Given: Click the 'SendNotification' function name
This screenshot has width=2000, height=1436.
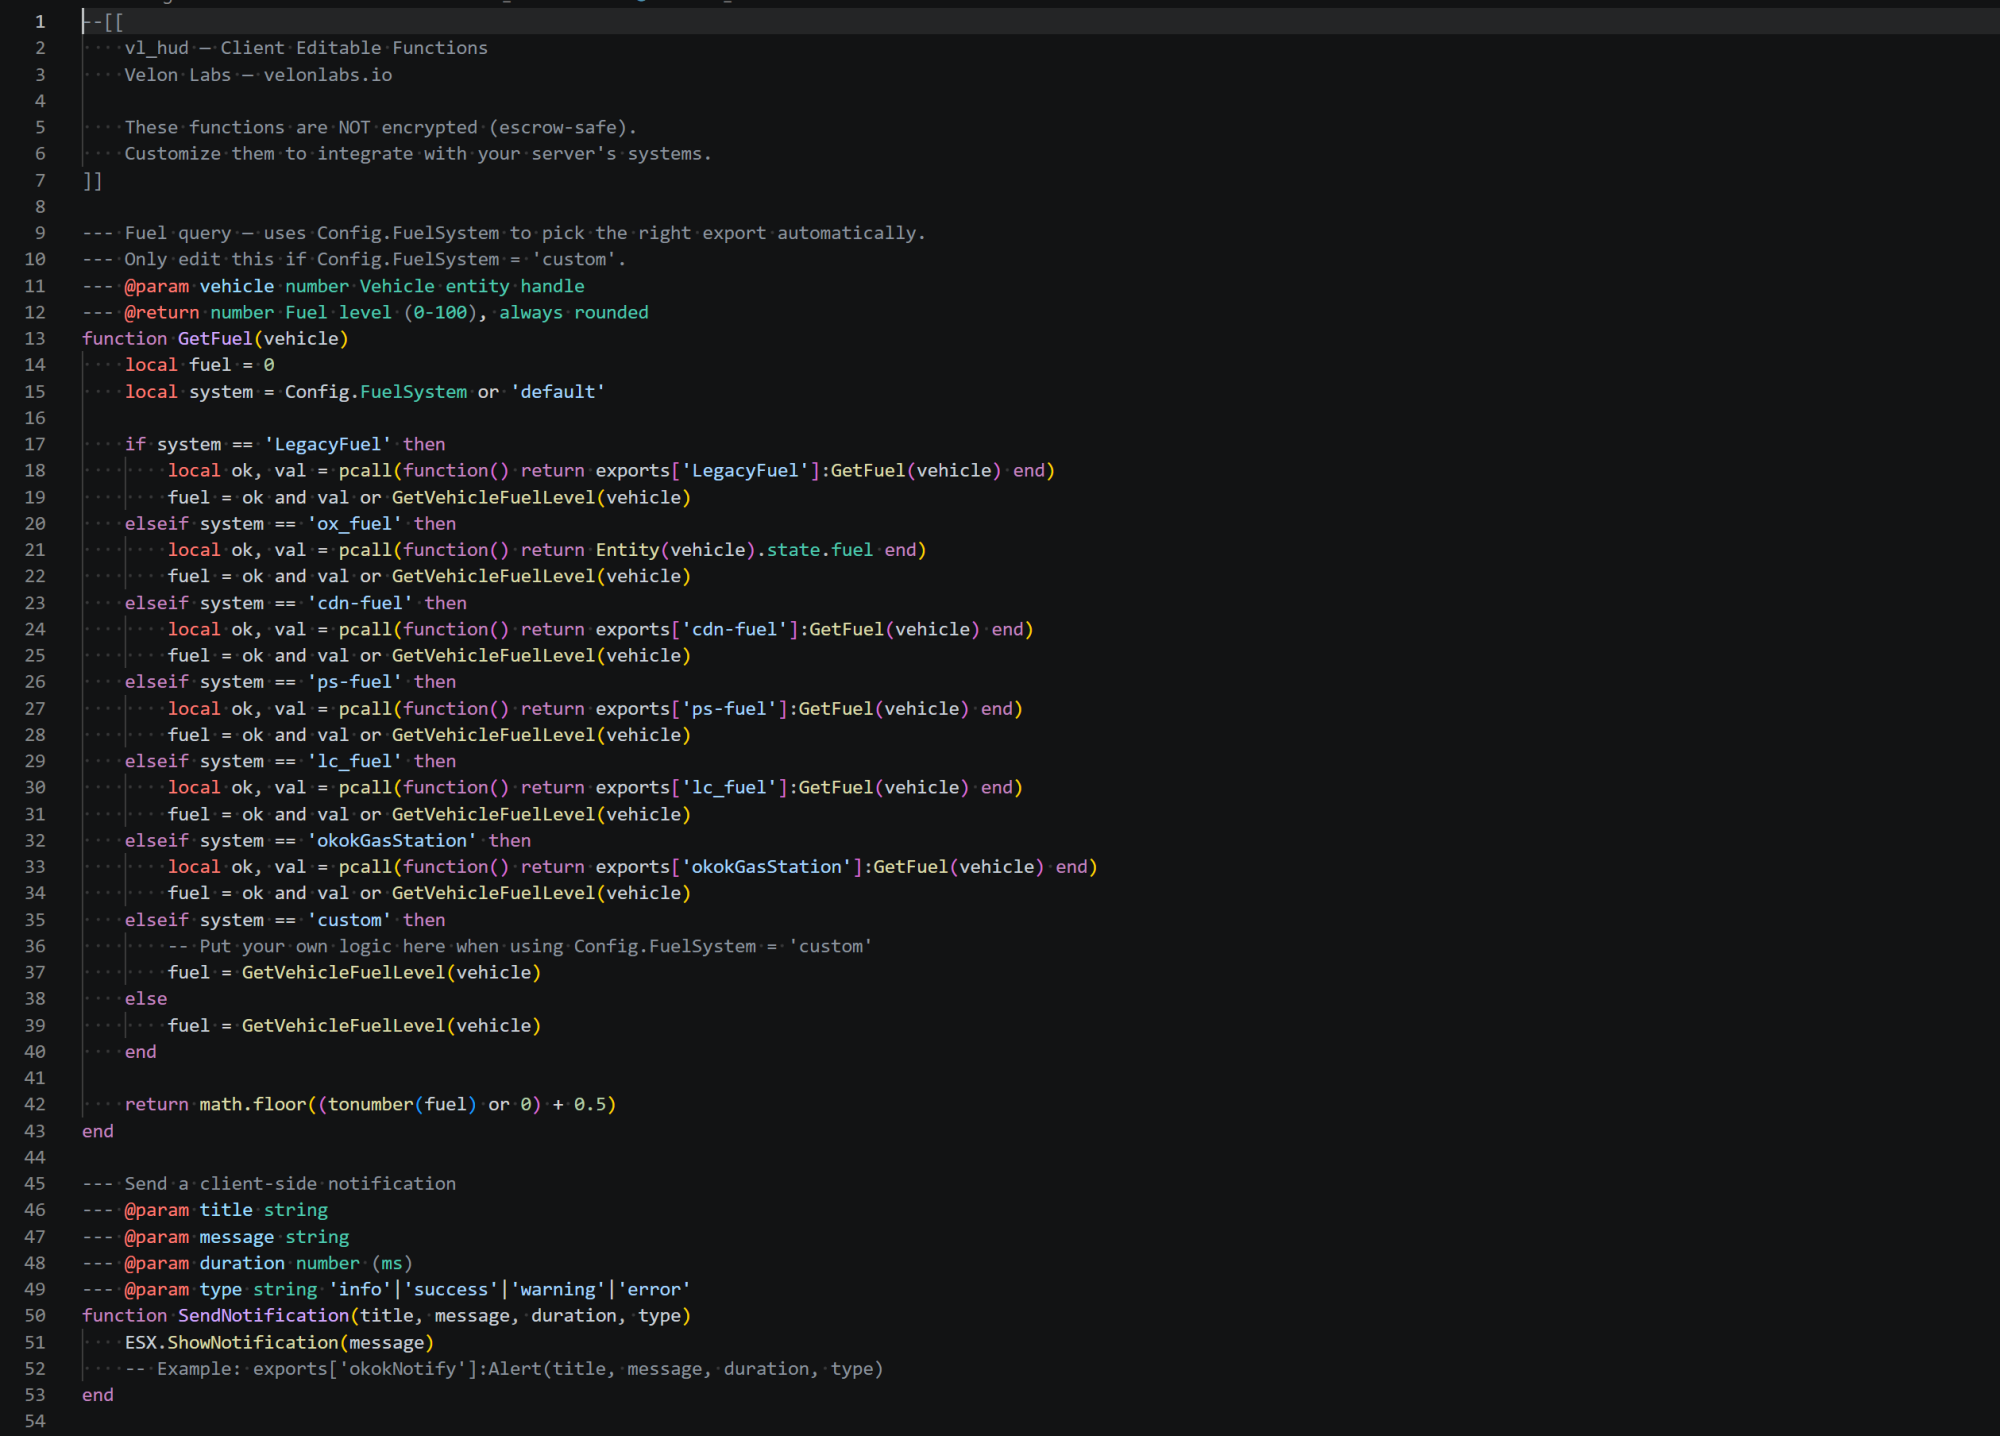Looking at the screenshot, I should 263,1315.
